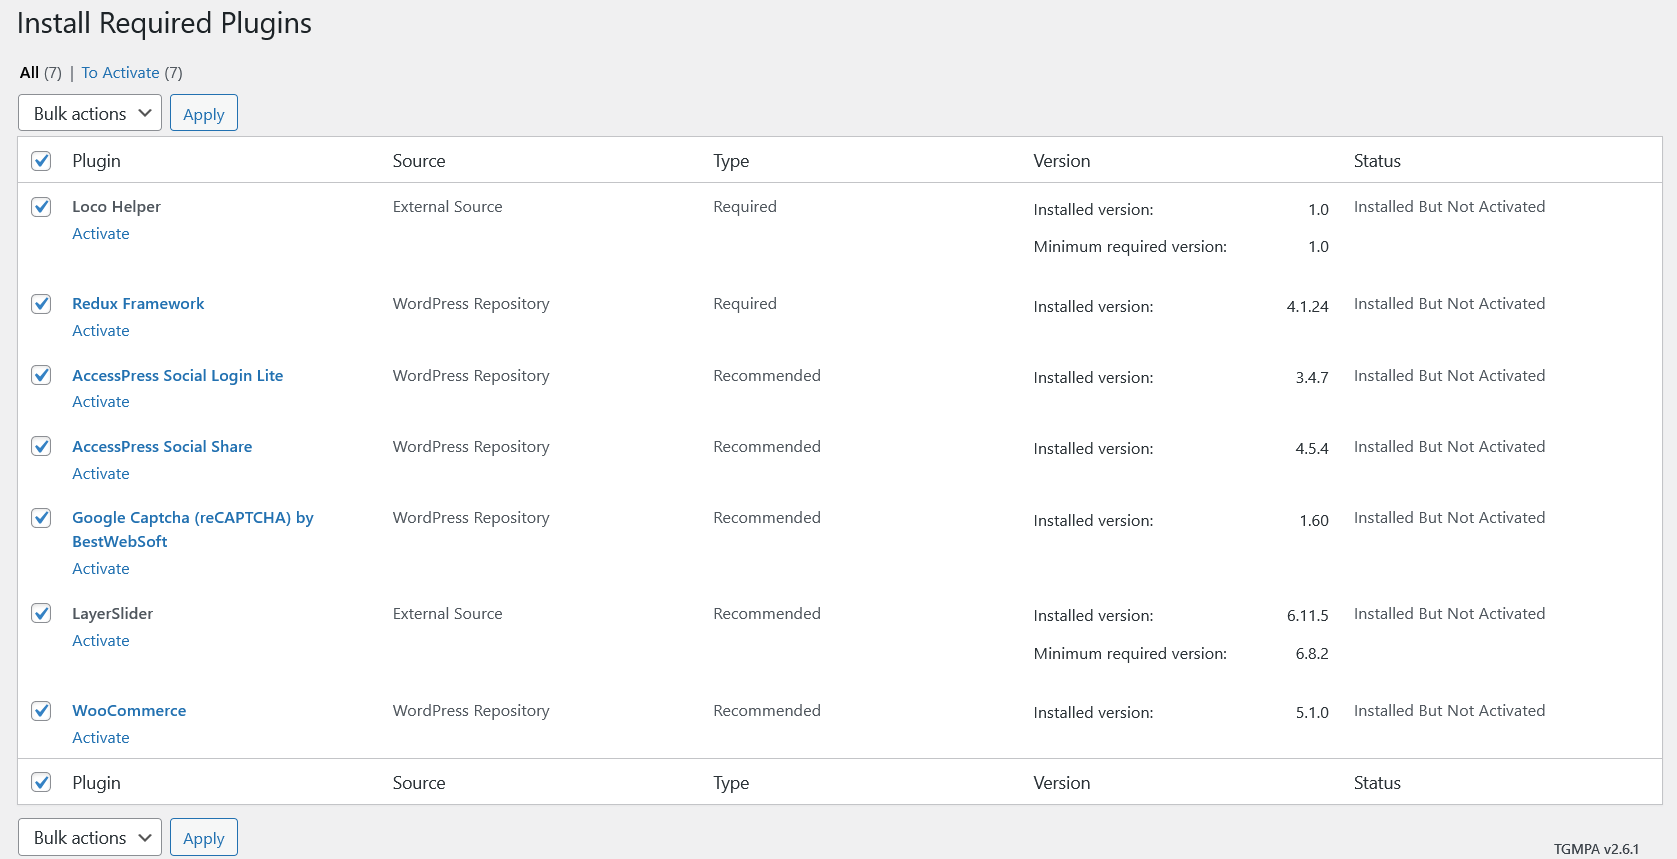The image size is (1677, 859).
Task: Click WooCommerce's Recommended type cell
Action: [x=767, y=711]
